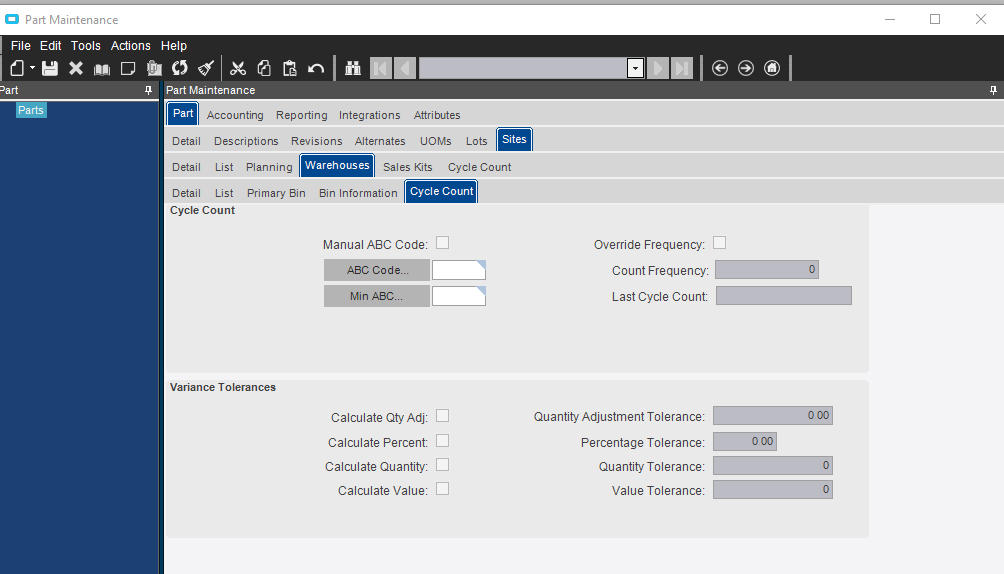Undo the last change

tap(316, 68)
